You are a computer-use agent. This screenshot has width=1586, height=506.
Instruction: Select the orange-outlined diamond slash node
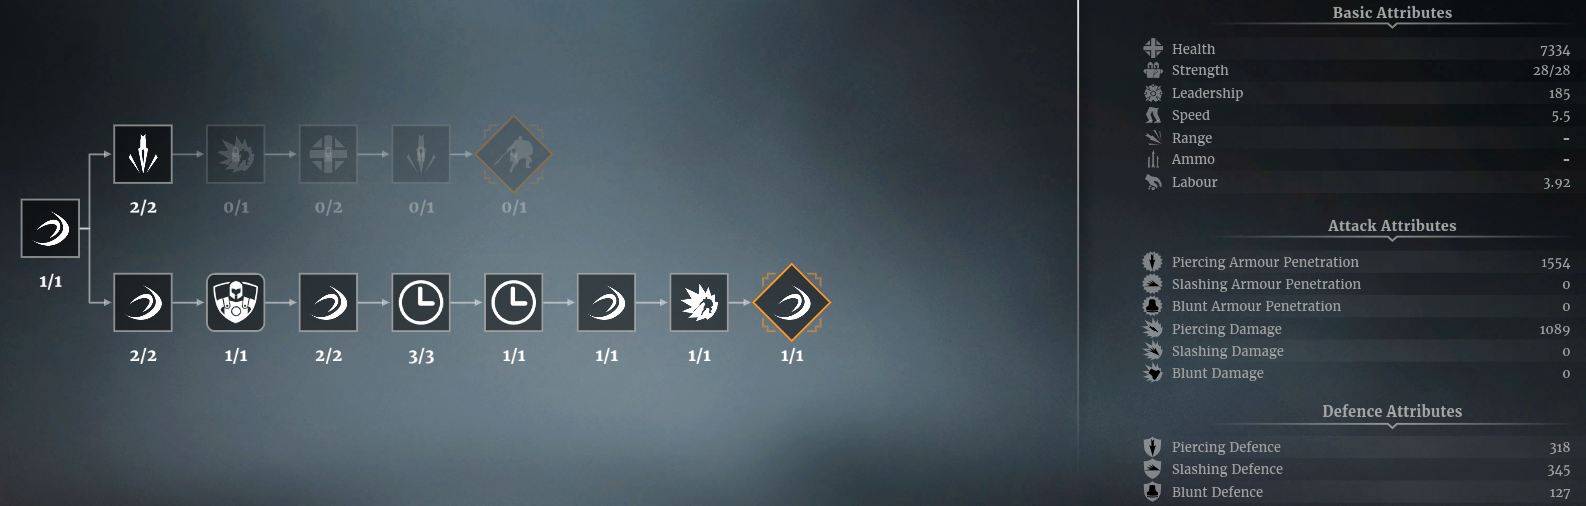point(792,302)
